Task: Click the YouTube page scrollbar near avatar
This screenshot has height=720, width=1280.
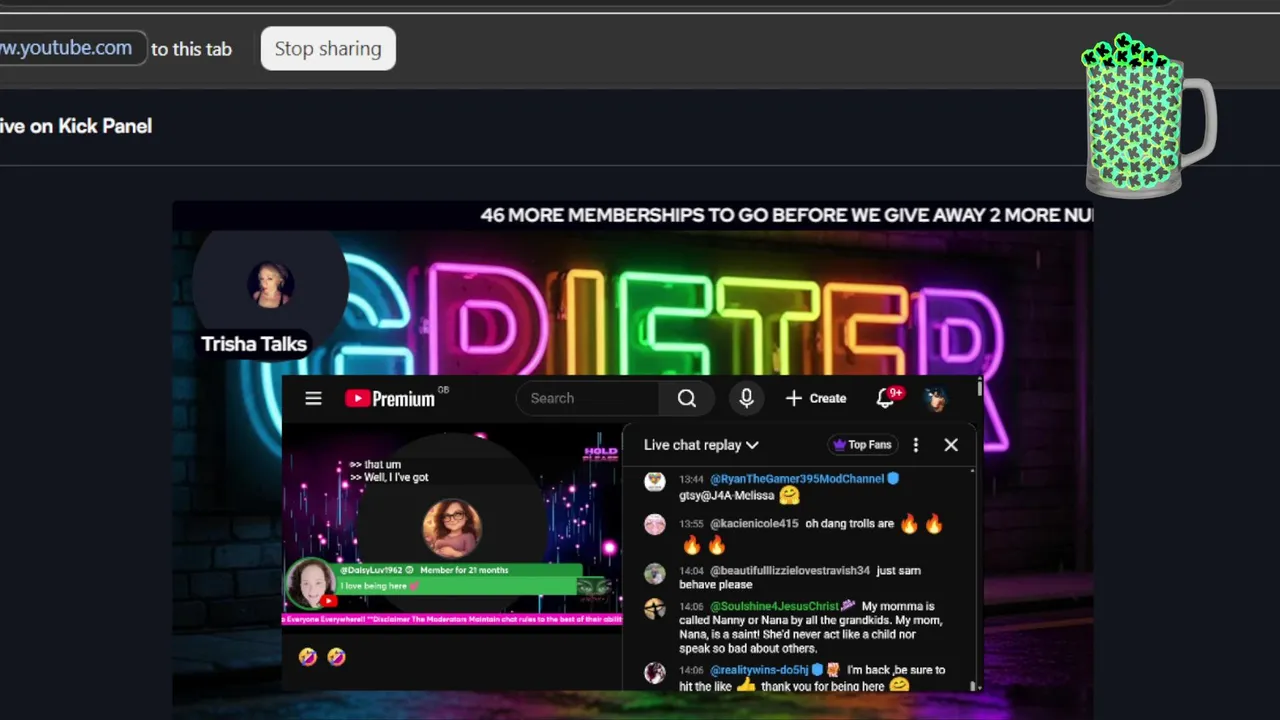Action: [980, 388]
